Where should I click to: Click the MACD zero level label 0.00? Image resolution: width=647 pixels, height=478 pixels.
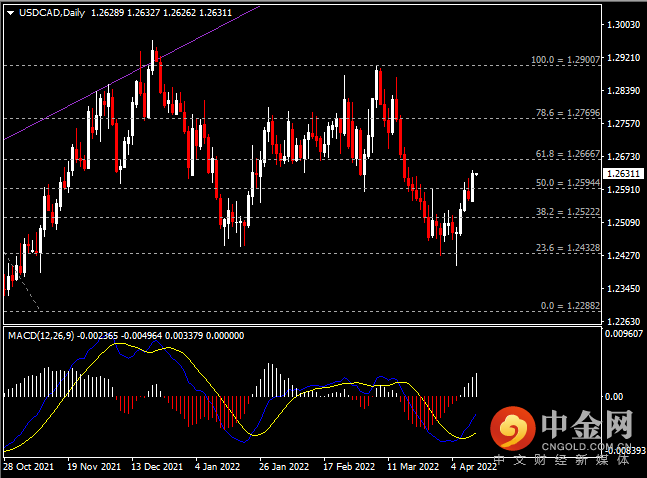point(614,397)
